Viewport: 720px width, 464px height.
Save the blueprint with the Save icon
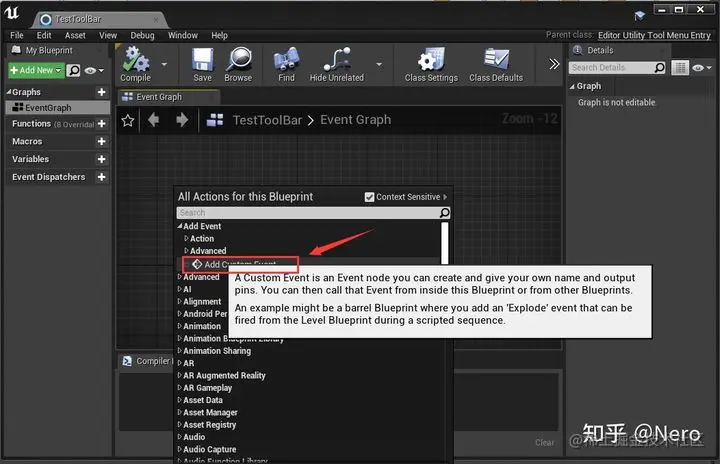pos(202,64)
